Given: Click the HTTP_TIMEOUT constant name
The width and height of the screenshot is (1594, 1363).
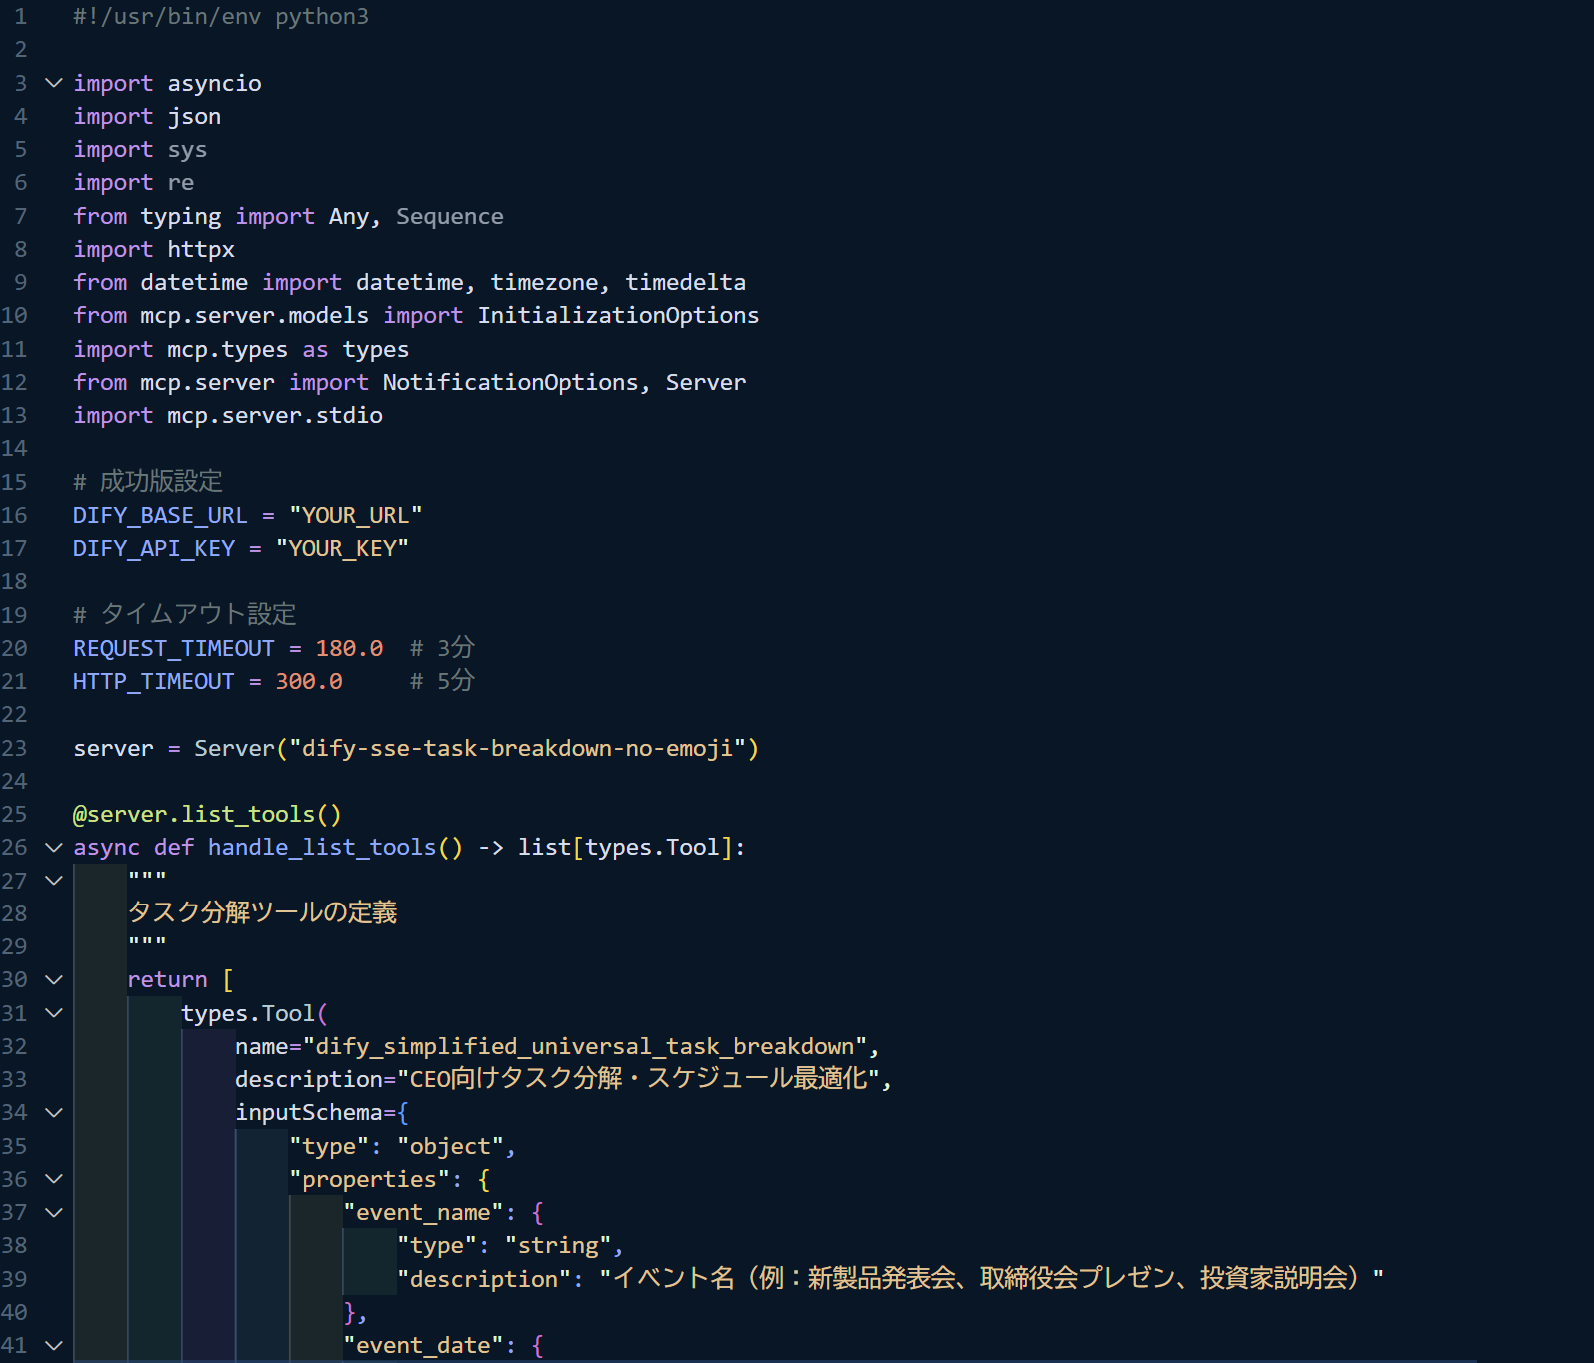Looking at the screenshot, I should [154, 681].
